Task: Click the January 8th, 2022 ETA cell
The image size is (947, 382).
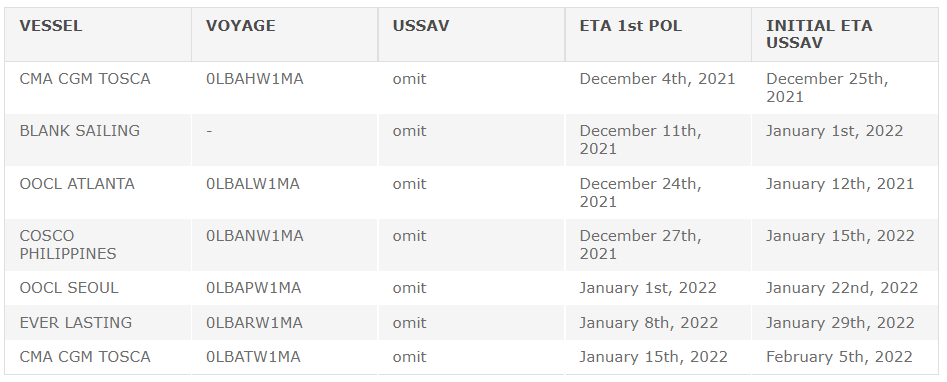Action: (x=658, y=323)
